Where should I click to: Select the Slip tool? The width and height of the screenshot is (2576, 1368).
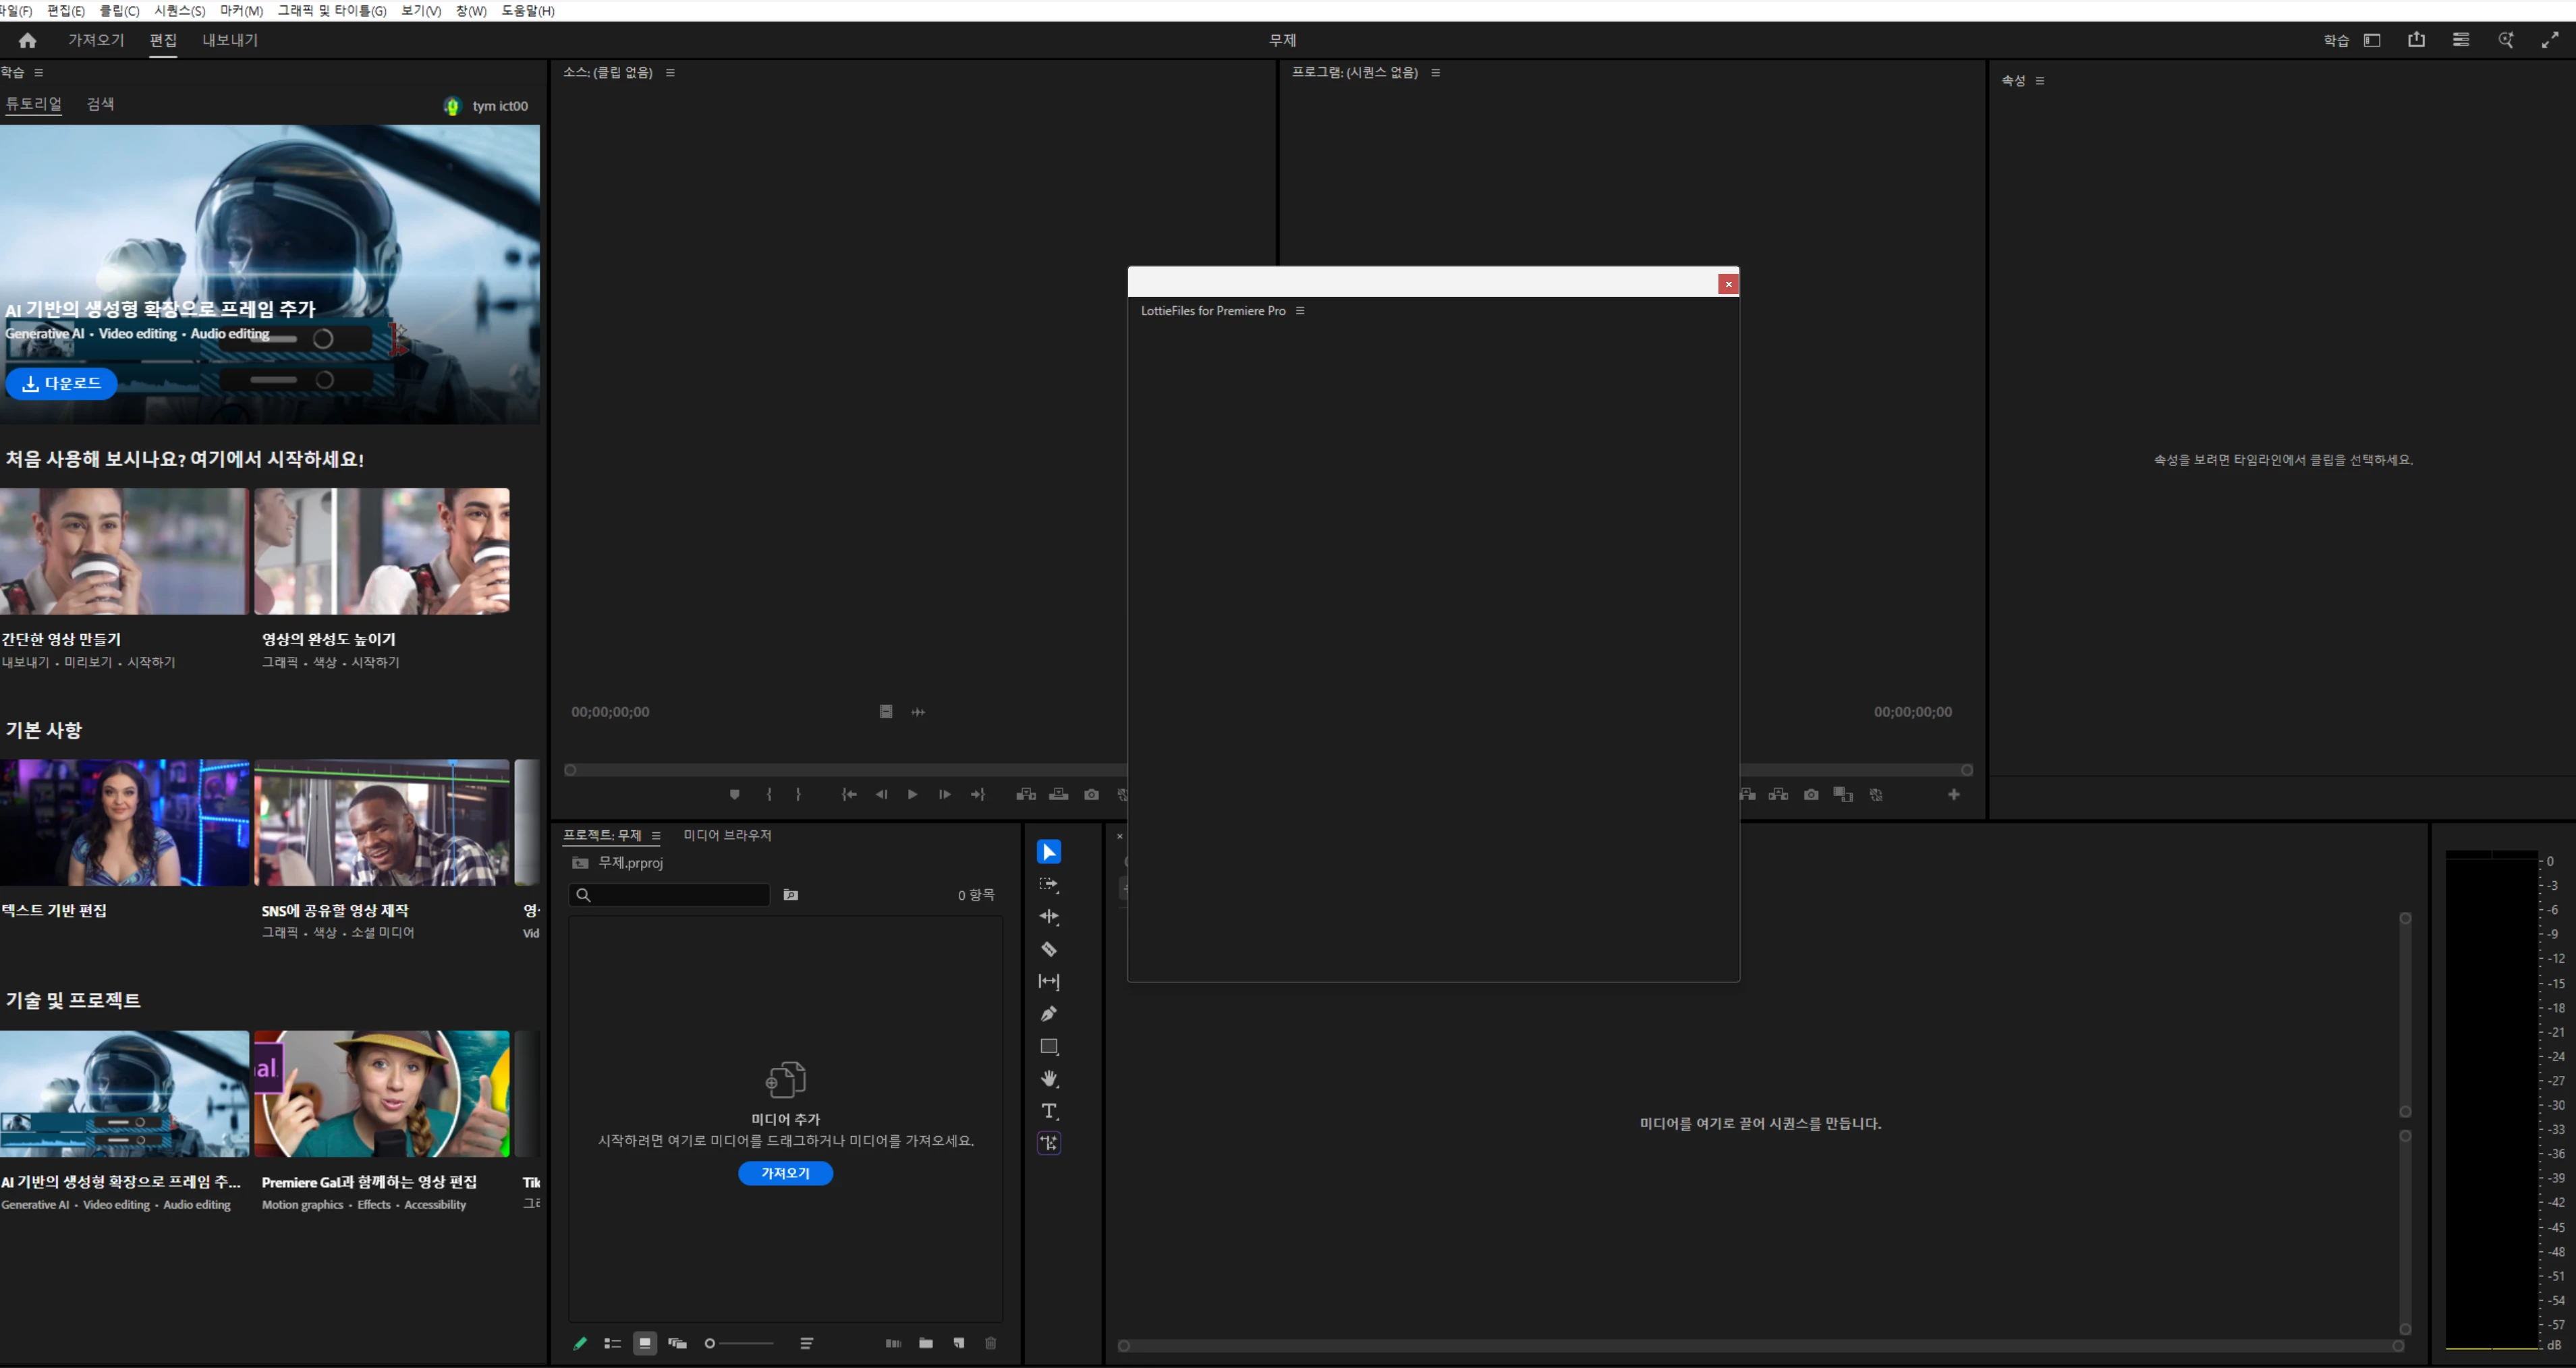(x=1048, y=981)
